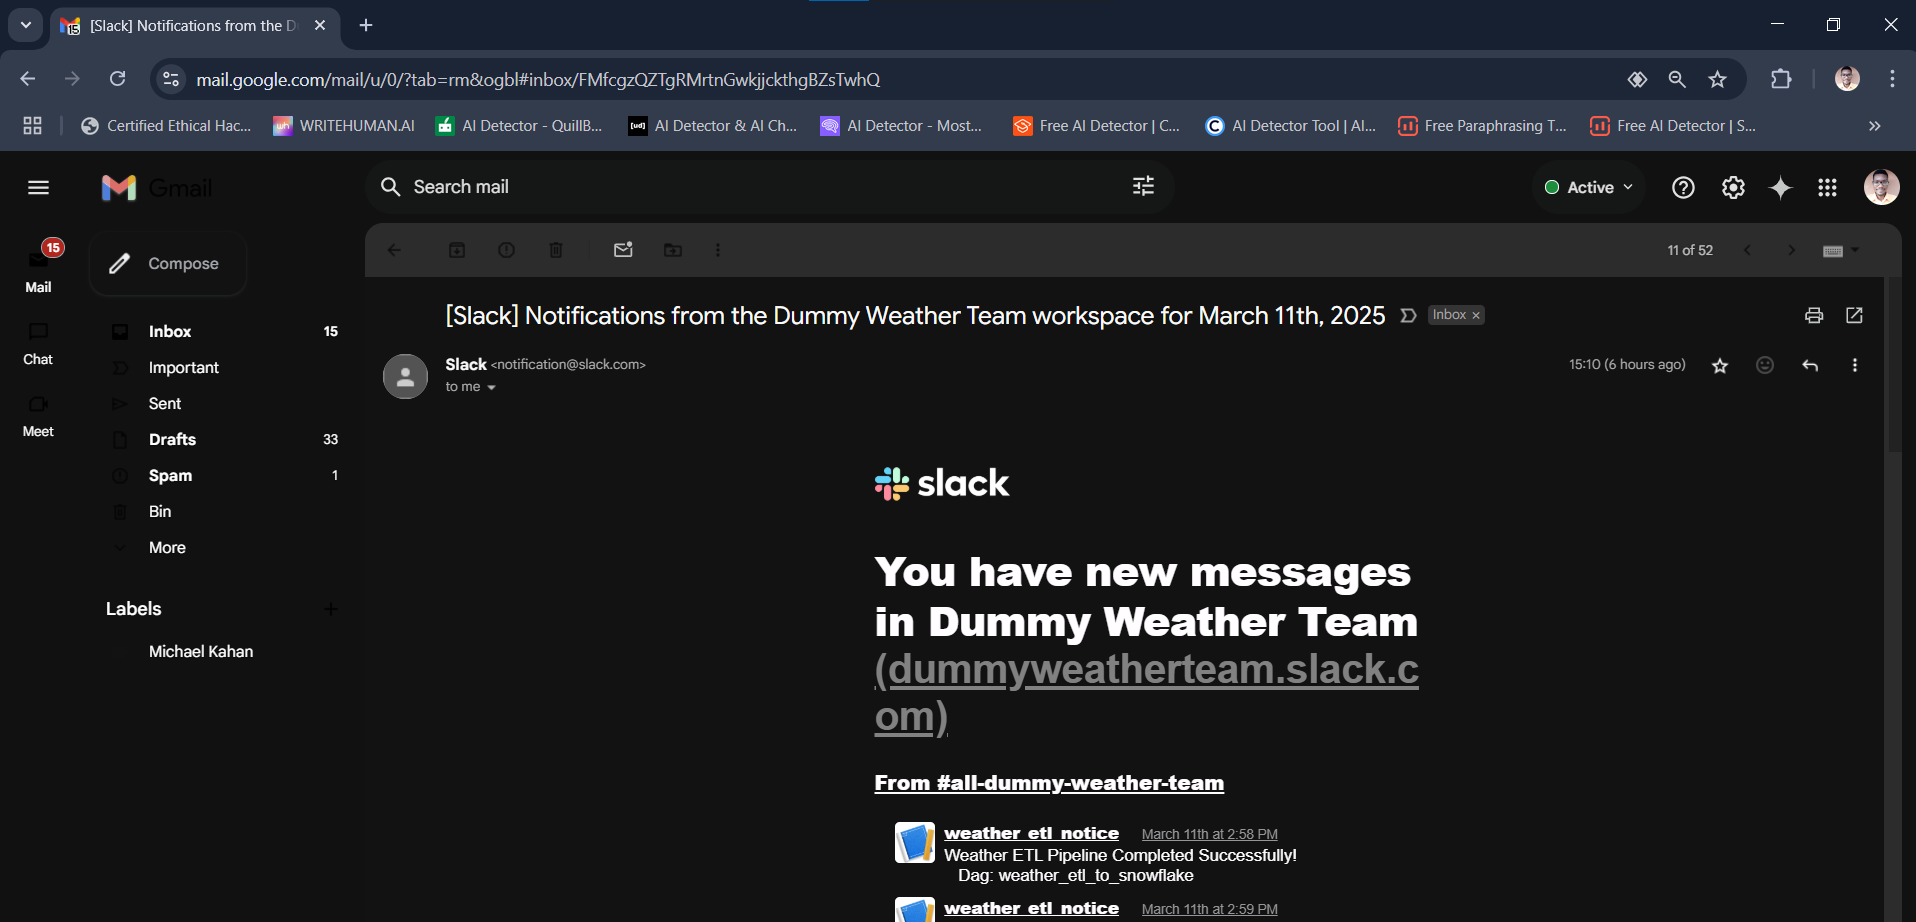This screenshot has height=922, width=1916.
Task: Open the From #all-dummy-weather-team link
Action: [1049, 783]
